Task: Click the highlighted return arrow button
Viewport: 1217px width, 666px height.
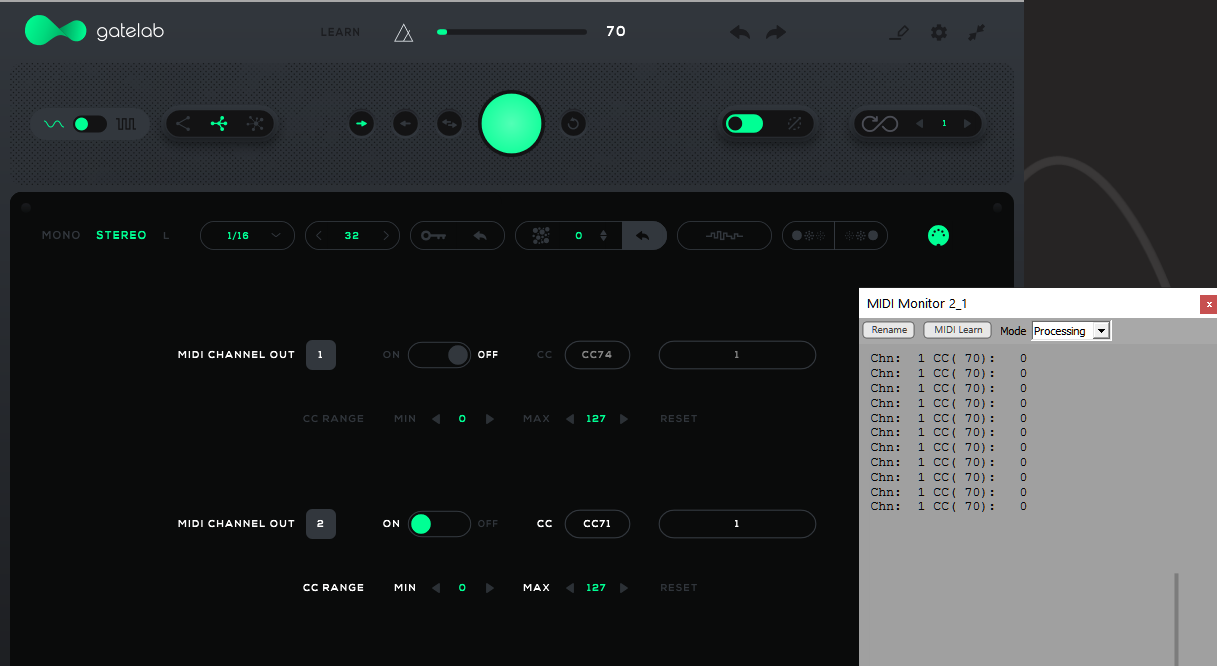Action: 644,236
